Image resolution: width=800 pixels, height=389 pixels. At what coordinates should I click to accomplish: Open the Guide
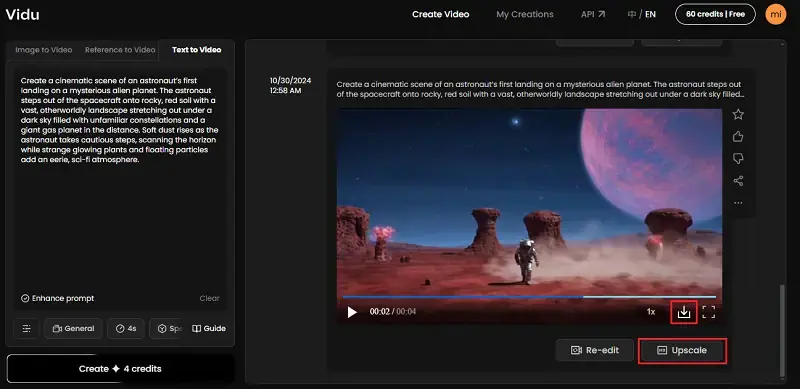pos(209,329)
